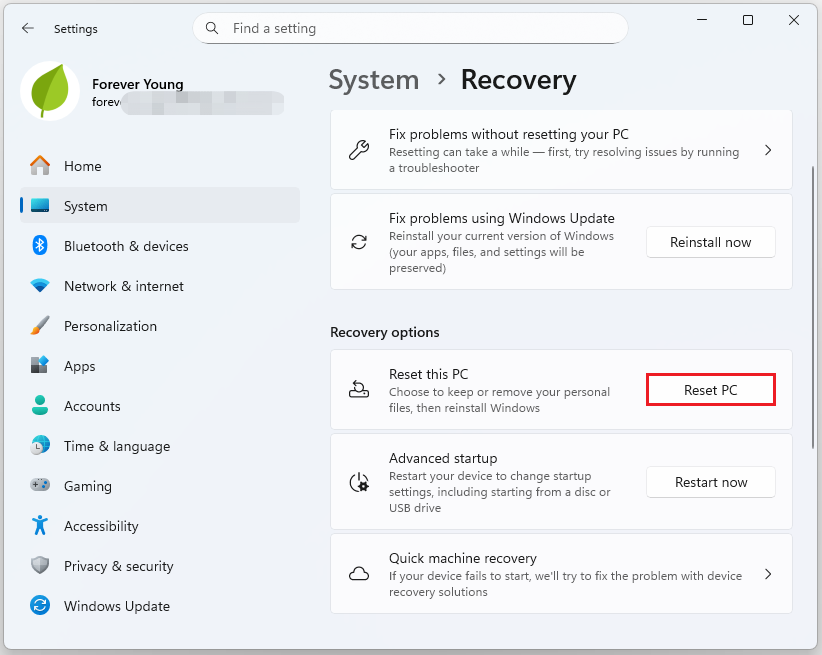Click the Gaming controller icon
Screen dimensions: 822x655
[40, 485]
